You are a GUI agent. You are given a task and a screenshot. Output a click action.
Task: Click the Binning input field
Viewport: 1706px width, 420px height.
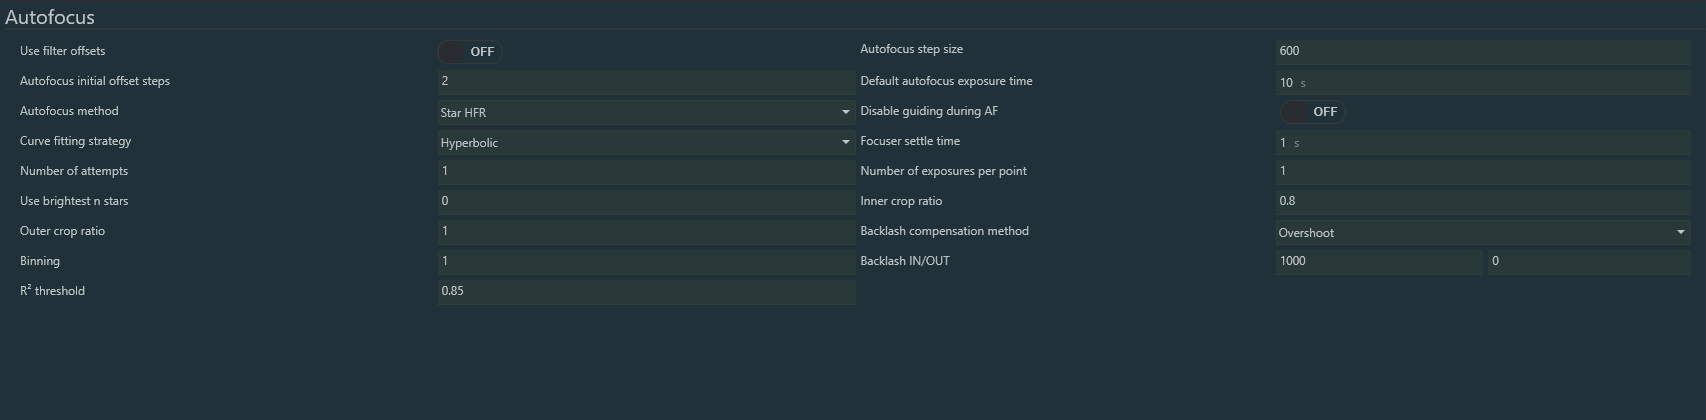coord(645,261)
